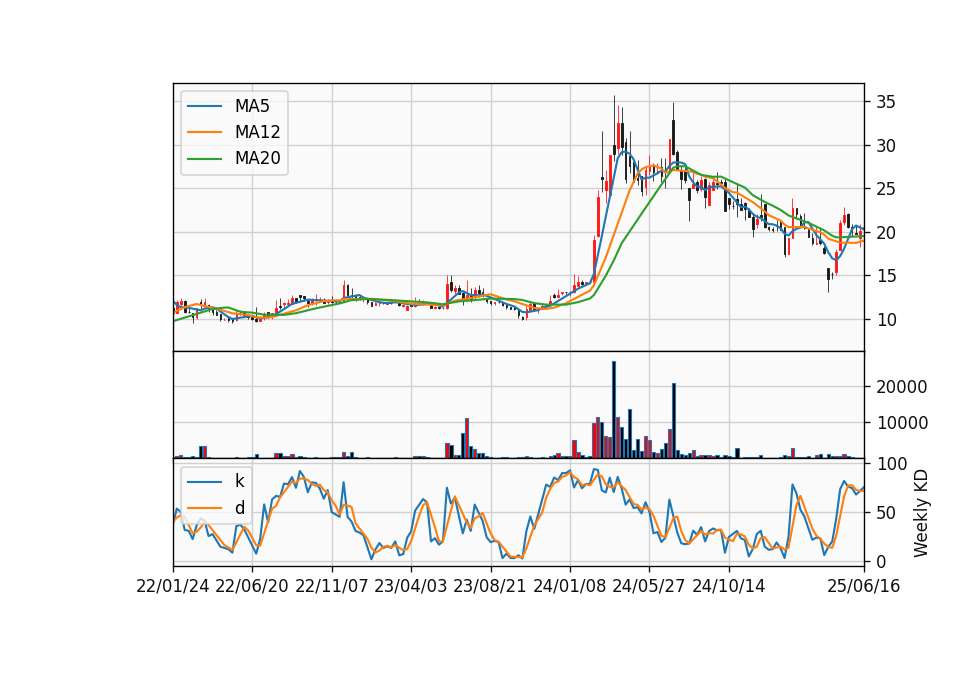This screenshot has height=690, width=960.
Task: Click the k legend label in KD panel
Action: (x=239, y=481)
